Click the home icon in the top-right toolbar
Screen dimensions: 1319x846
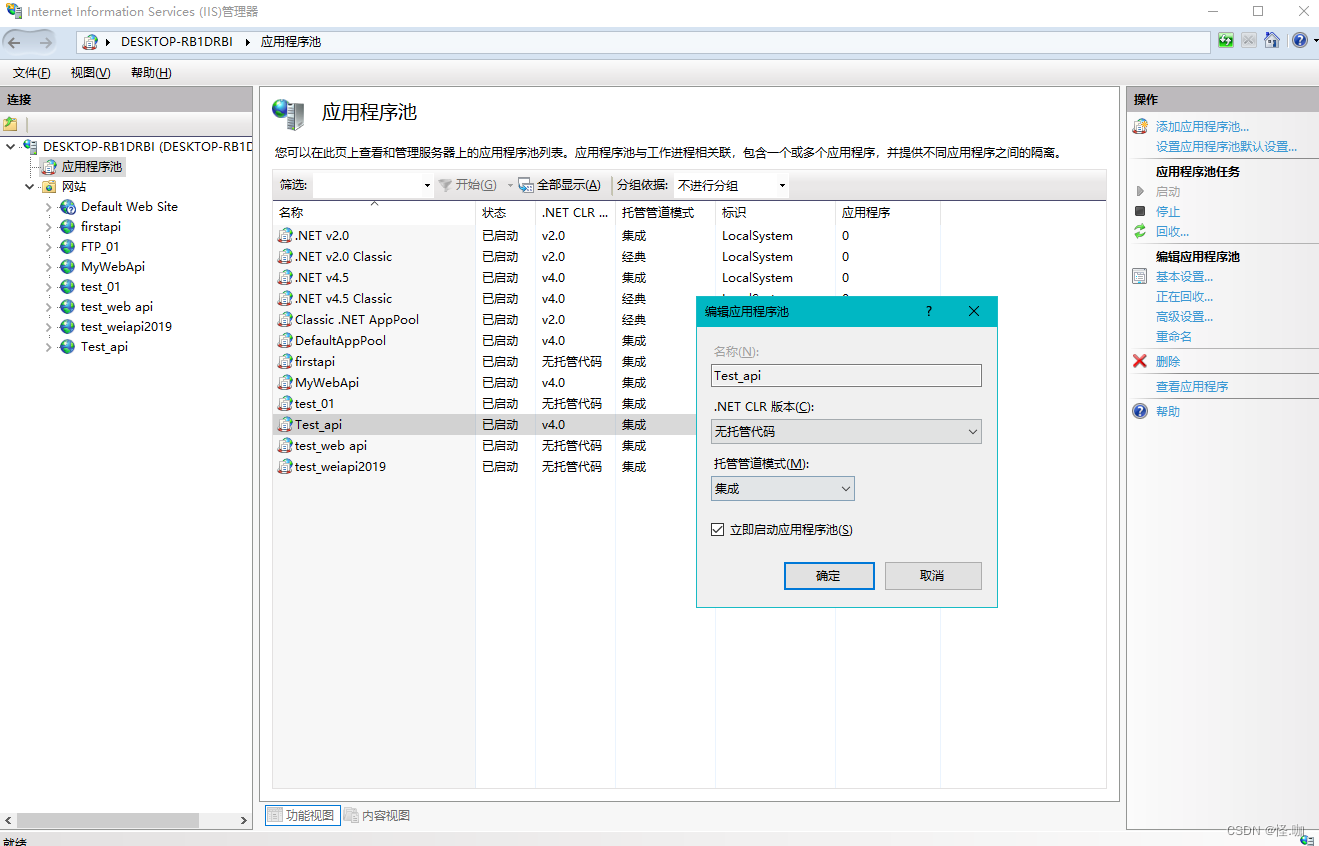pos(1272,41)
